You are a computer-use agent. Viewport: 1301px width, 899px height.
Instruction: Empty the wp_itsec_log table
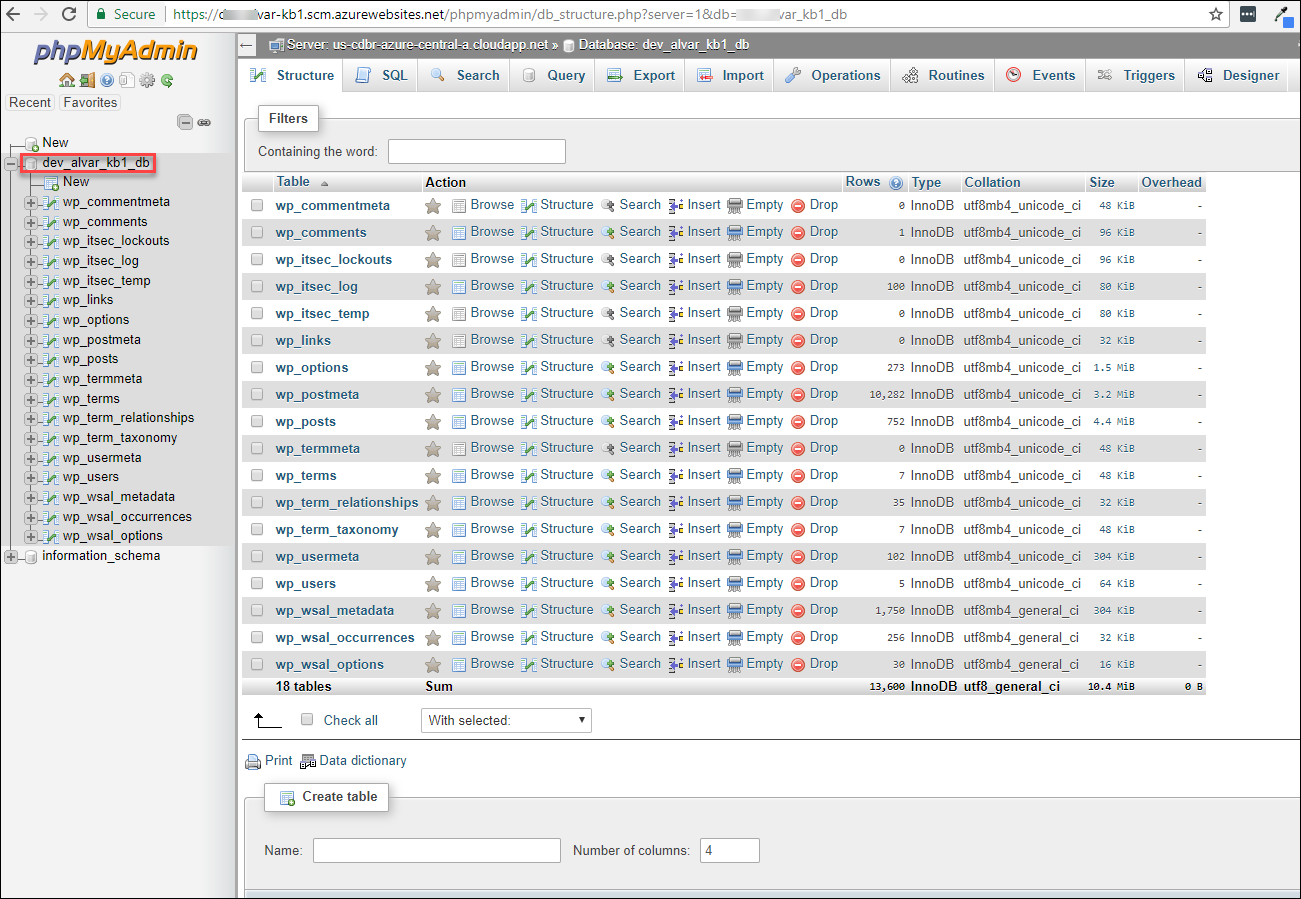(755, 286)
